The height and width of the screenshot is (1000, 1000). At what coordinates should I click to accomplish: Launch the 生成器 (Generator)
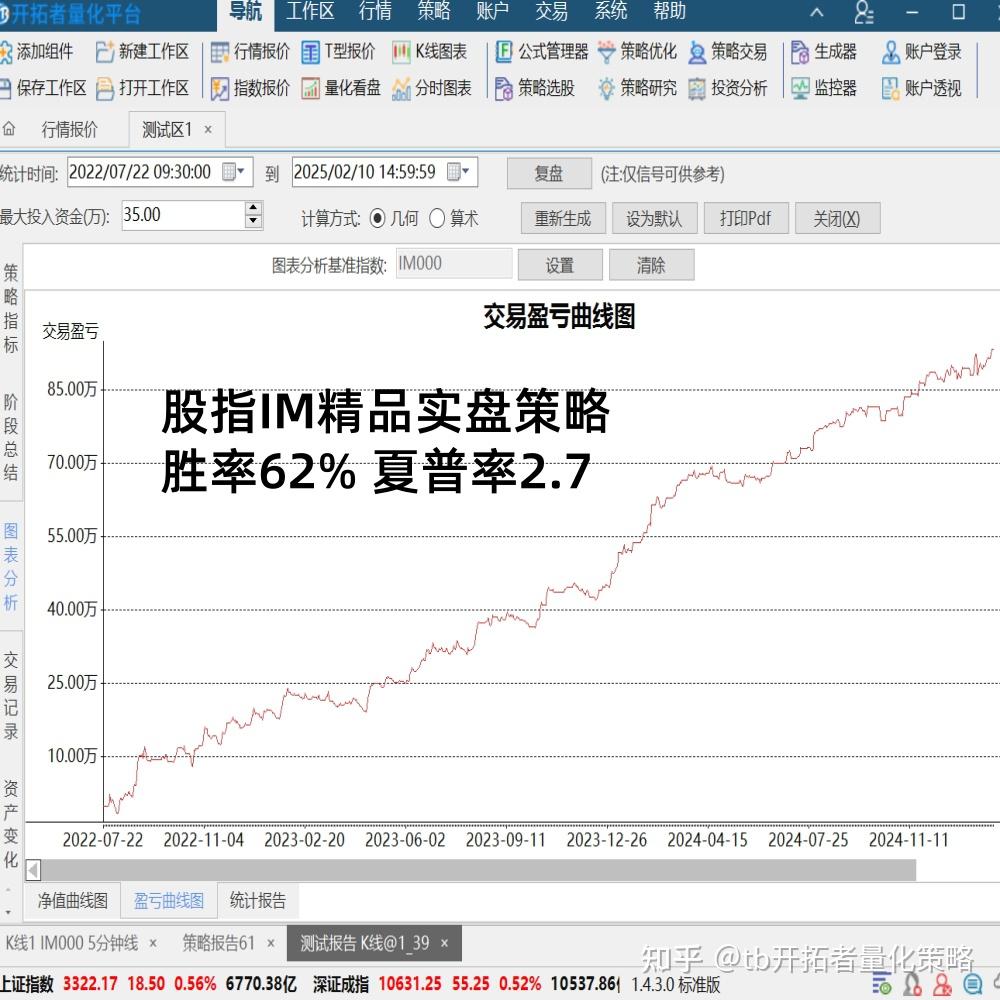[826, 52]
